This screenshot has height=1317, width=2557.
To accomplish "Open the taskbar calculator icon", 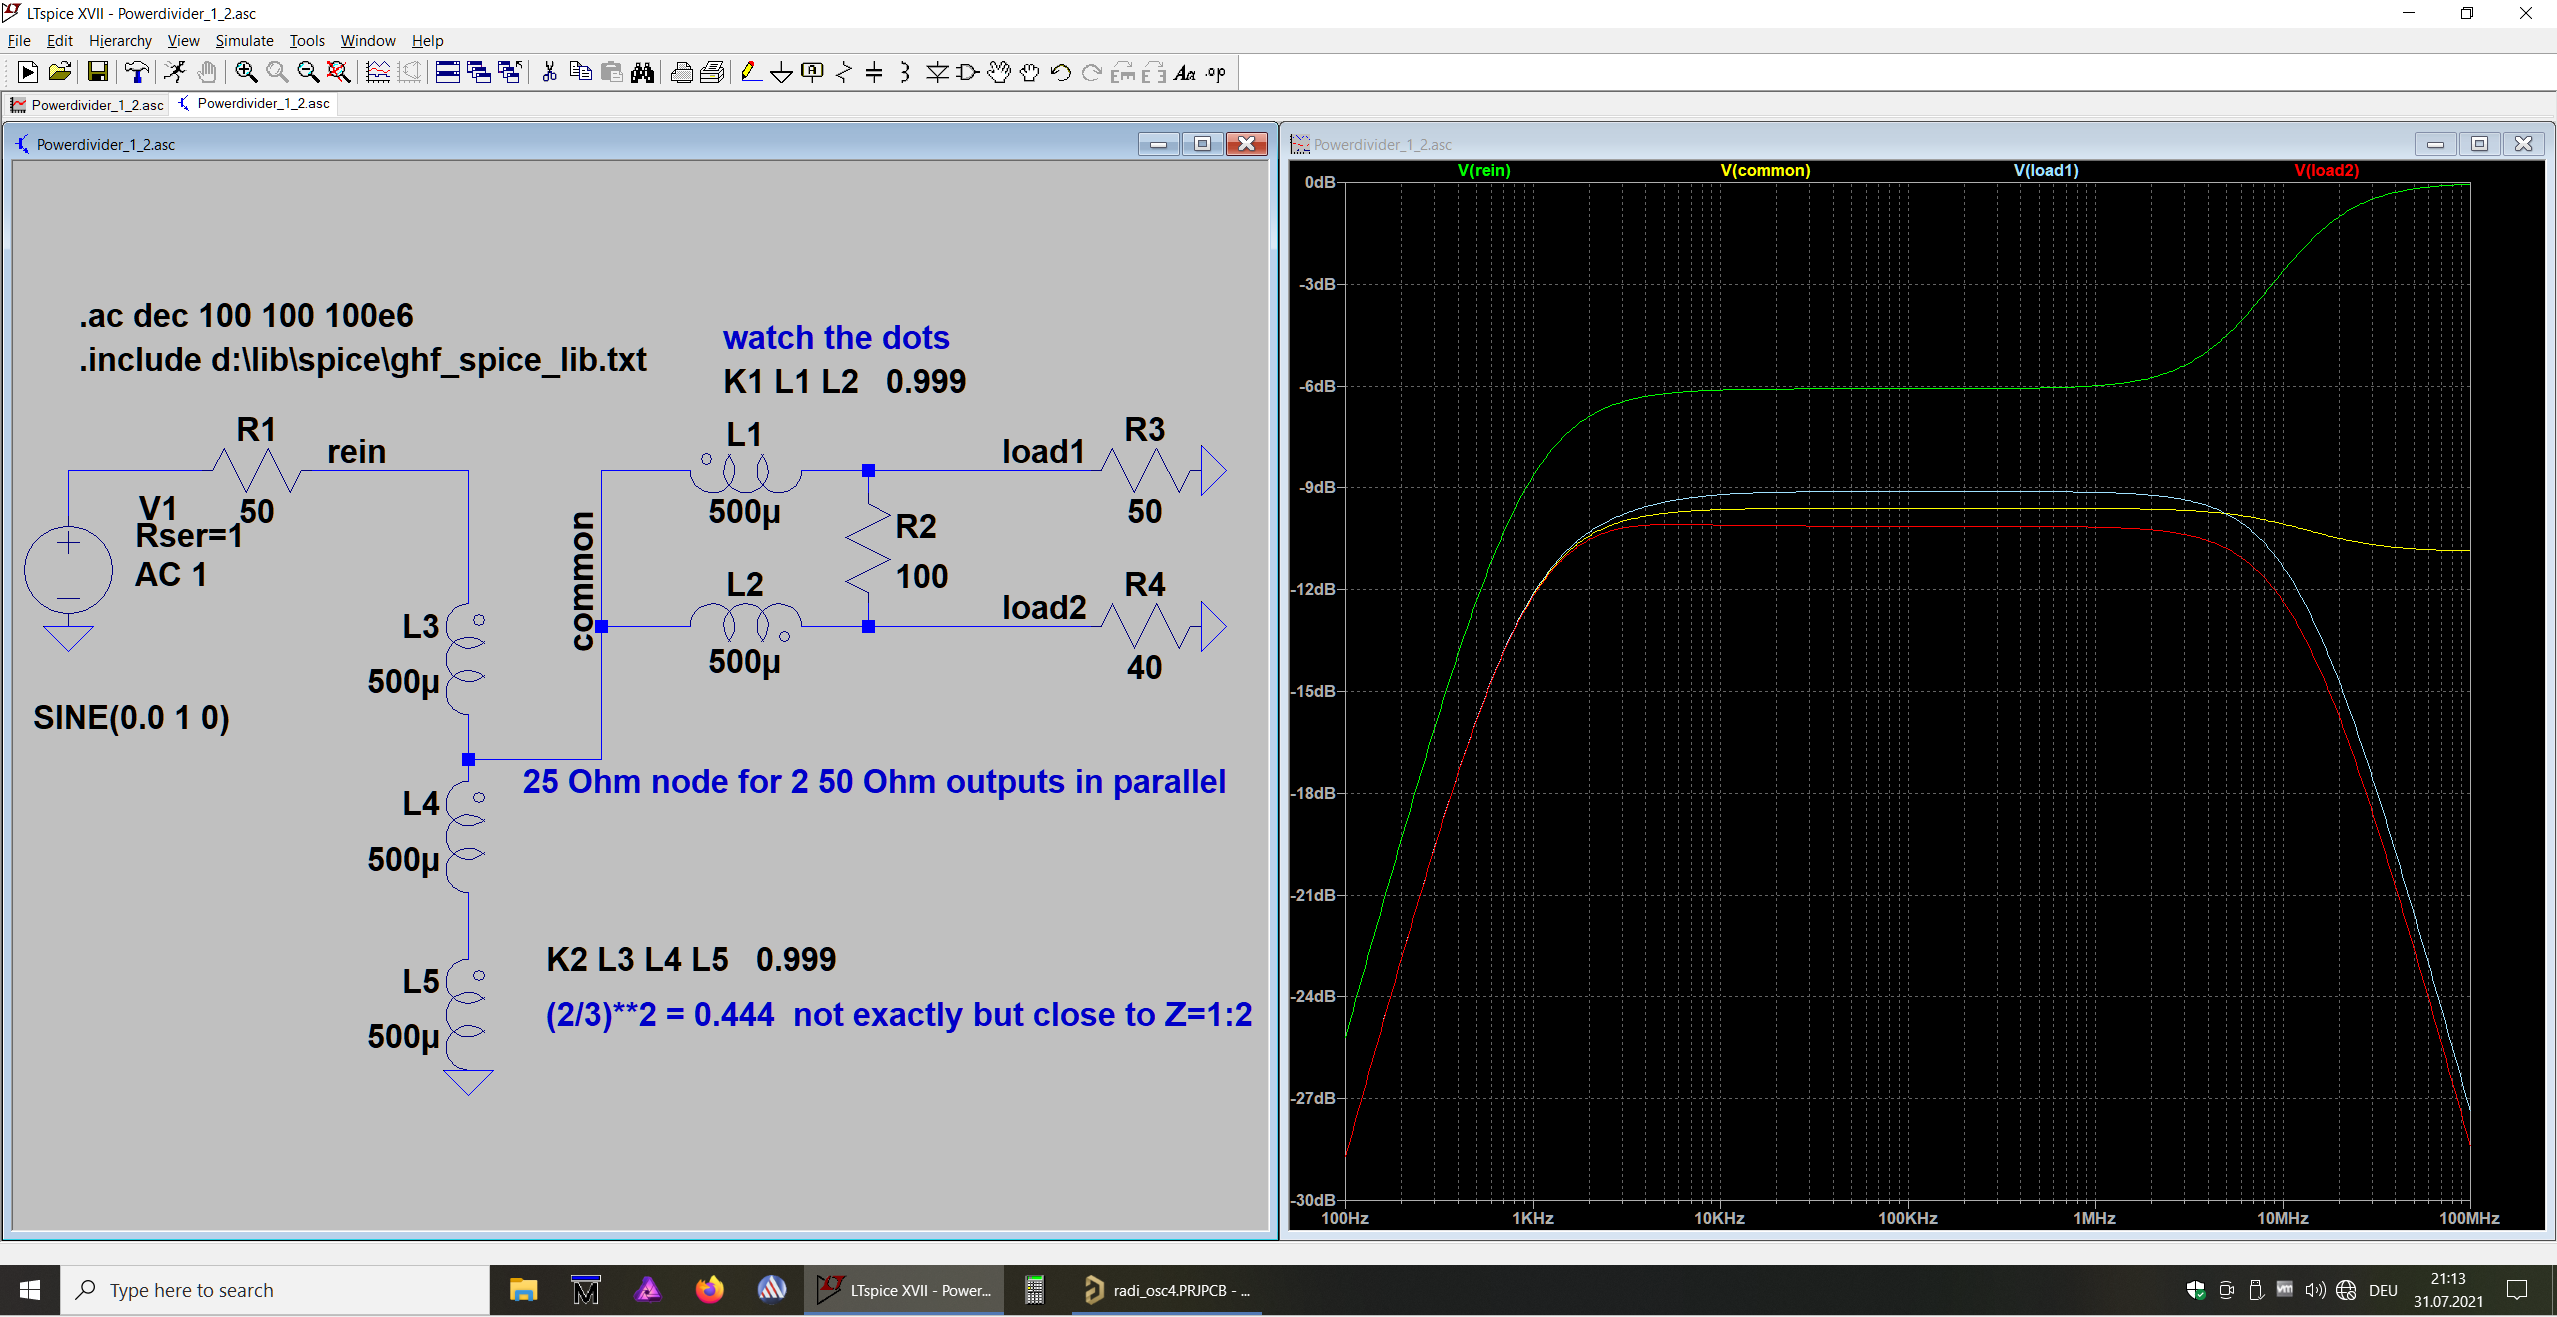I will point(1035,1290).
